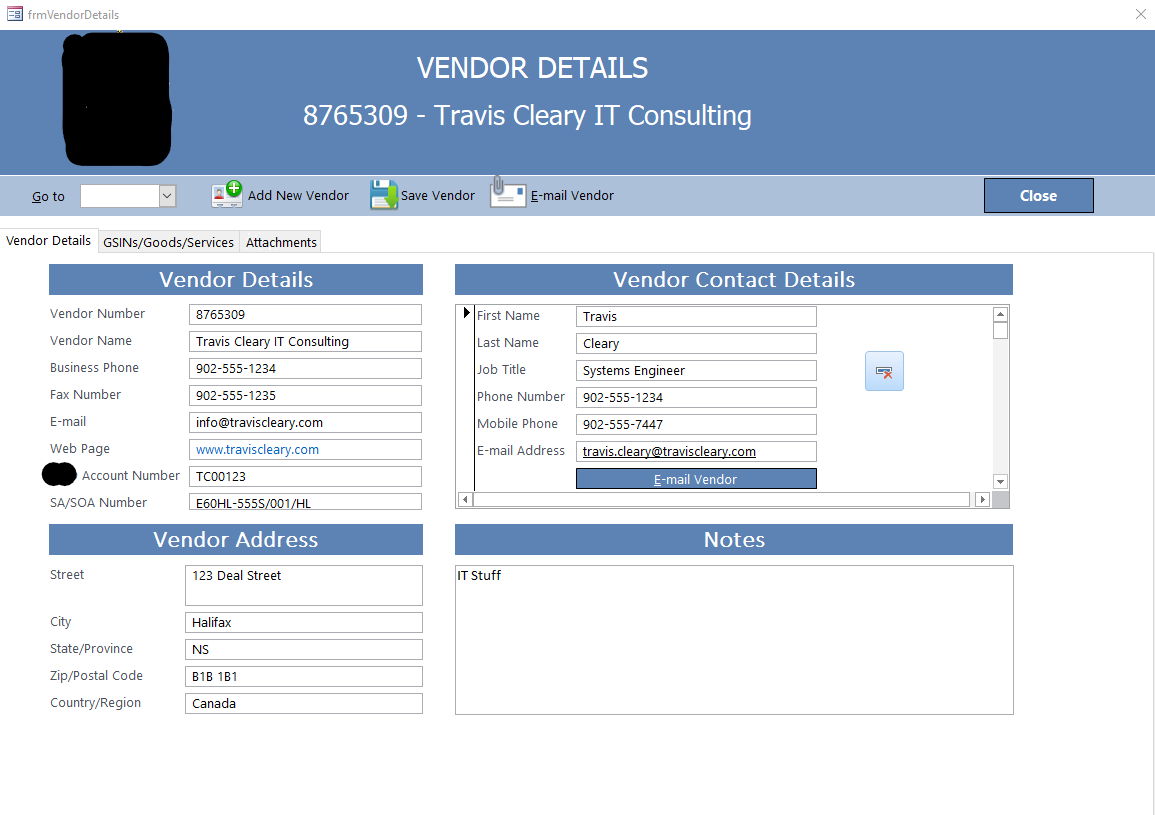Click the Add New Vendor icon
The image size is (1155, 815).
[x=227, y=195]
